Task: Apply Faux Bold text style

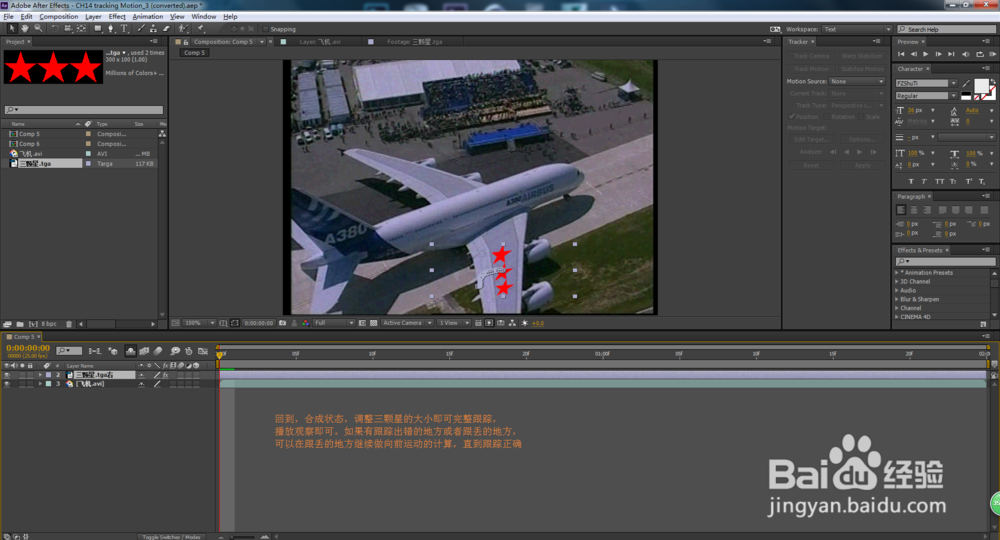Action: (911, 182)
